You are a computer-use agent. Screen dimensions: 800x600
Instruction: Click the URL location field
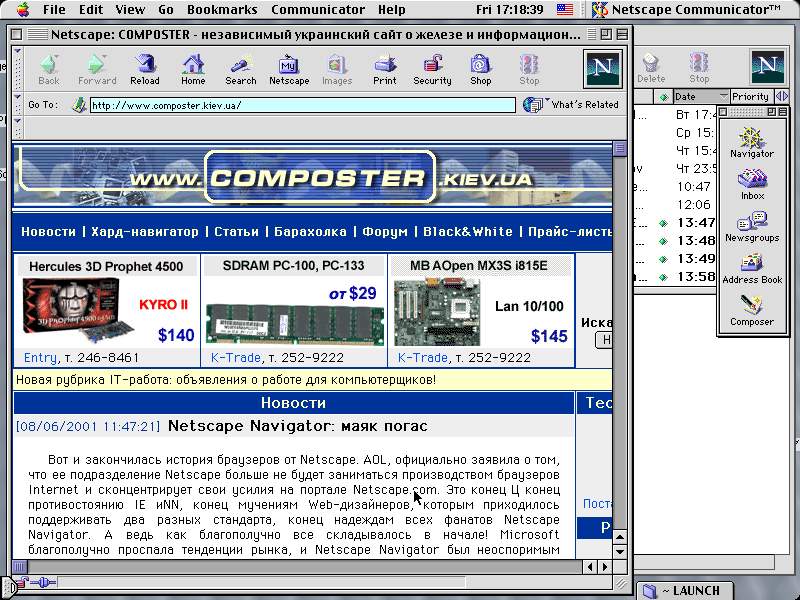tap(303, 105)
